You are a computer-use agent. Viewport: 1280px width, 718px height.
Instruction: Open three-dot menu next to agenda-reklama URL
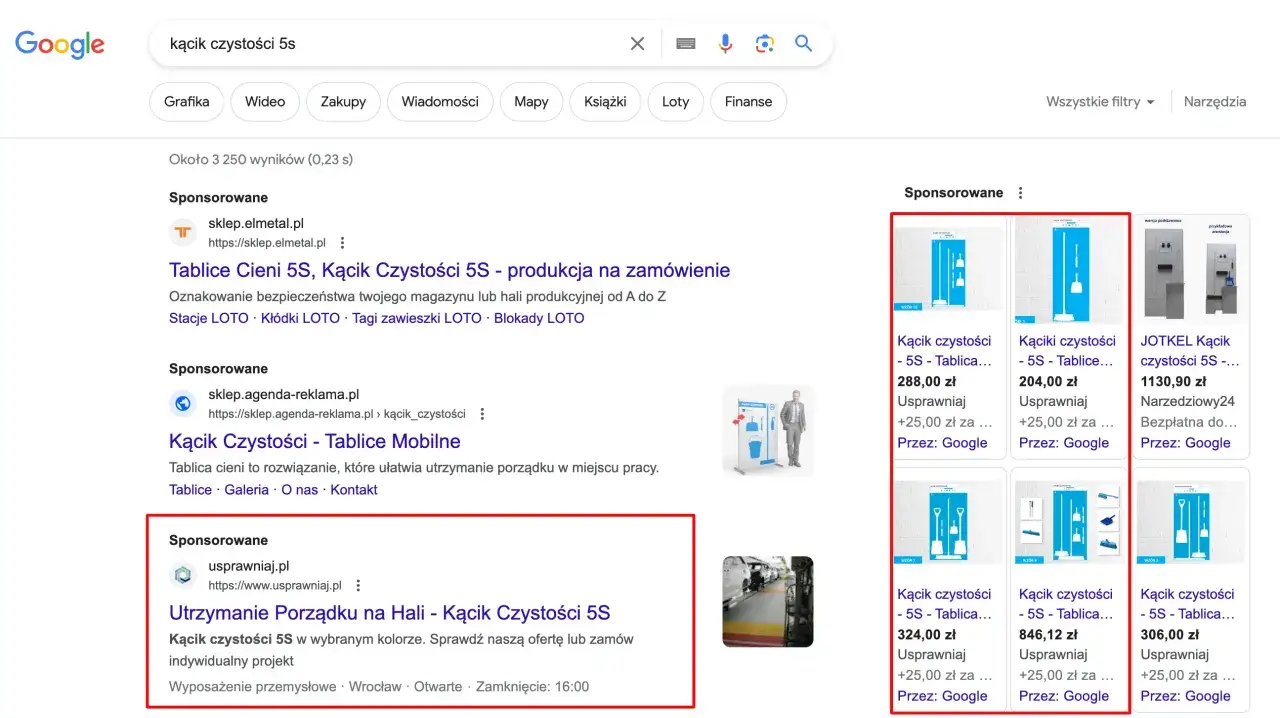482,414
